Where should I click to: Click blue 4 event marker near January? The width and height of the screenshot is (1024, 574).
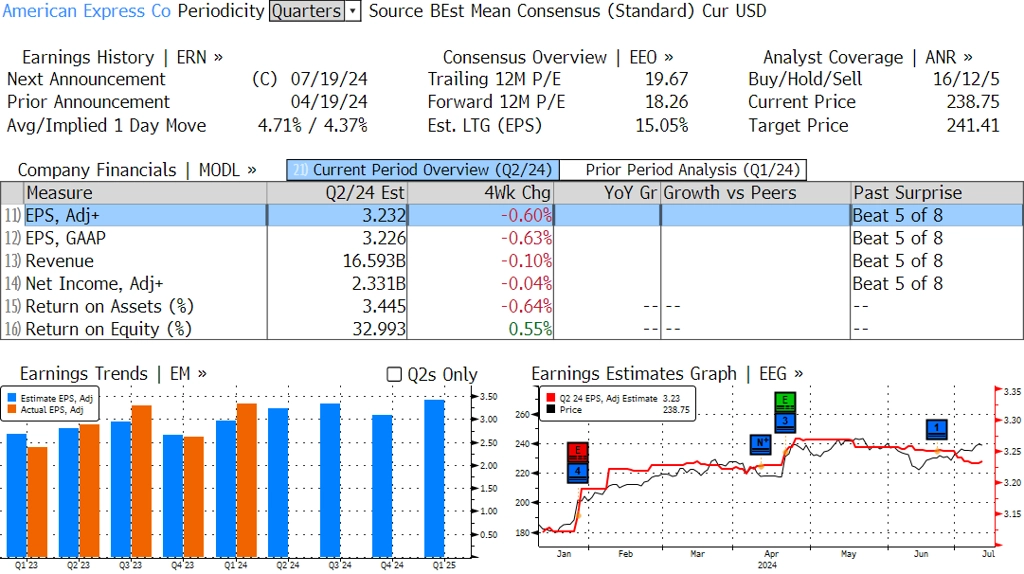coord(577,472)
